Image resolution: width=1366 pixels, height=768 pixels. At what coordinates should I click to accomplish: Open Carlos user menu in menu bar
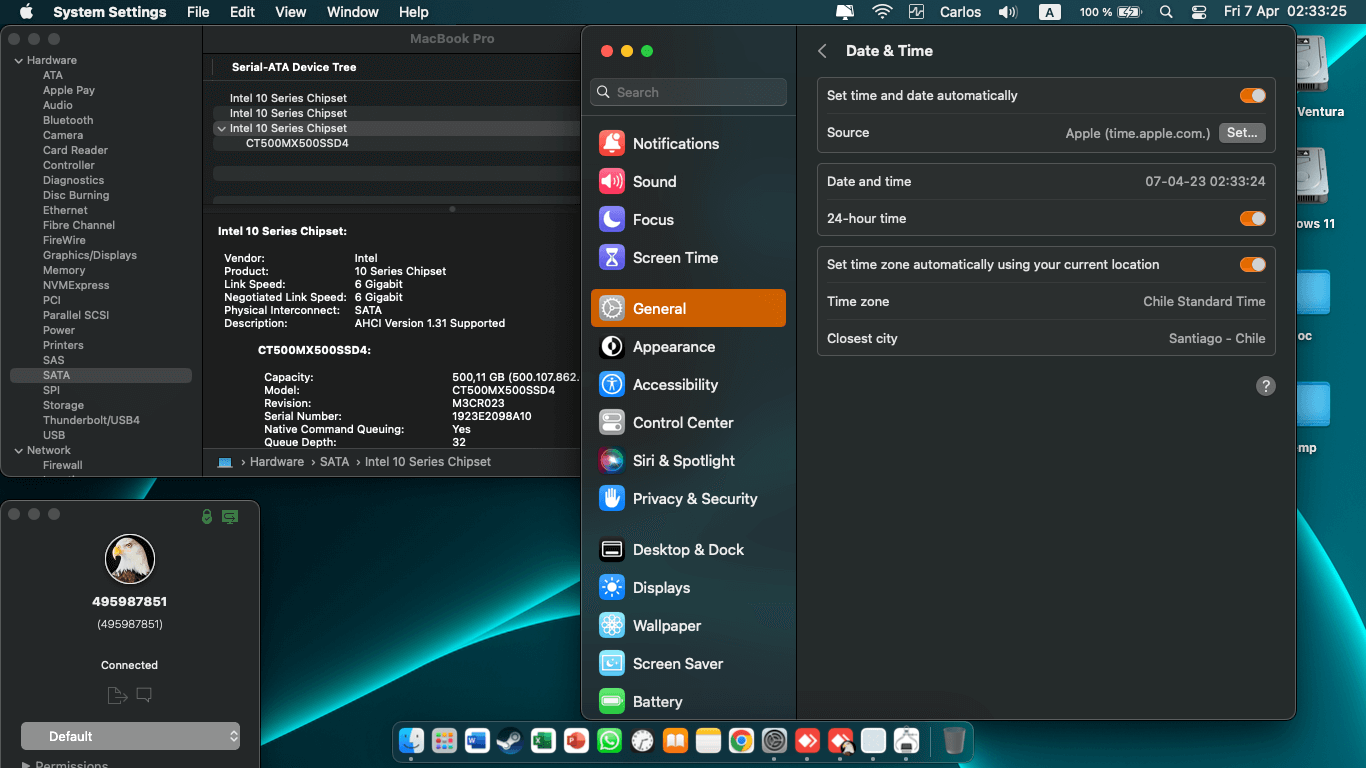coord(961,12)
